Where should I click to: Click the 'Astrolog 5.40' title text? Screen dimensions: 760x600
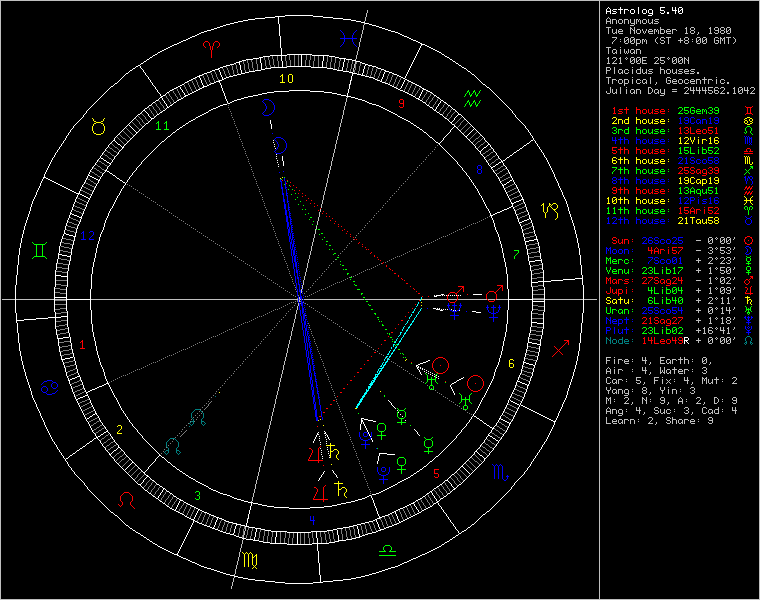(644, 11)
